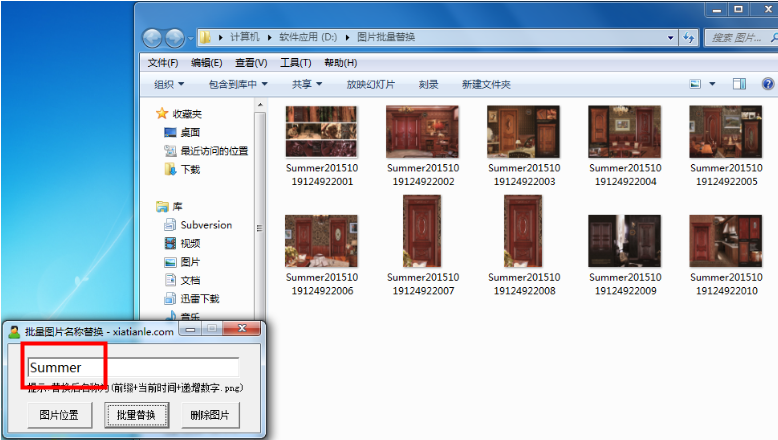Expand the 共享 dropdown
This screenshot has height=440, width=778.
click(307, 84)
